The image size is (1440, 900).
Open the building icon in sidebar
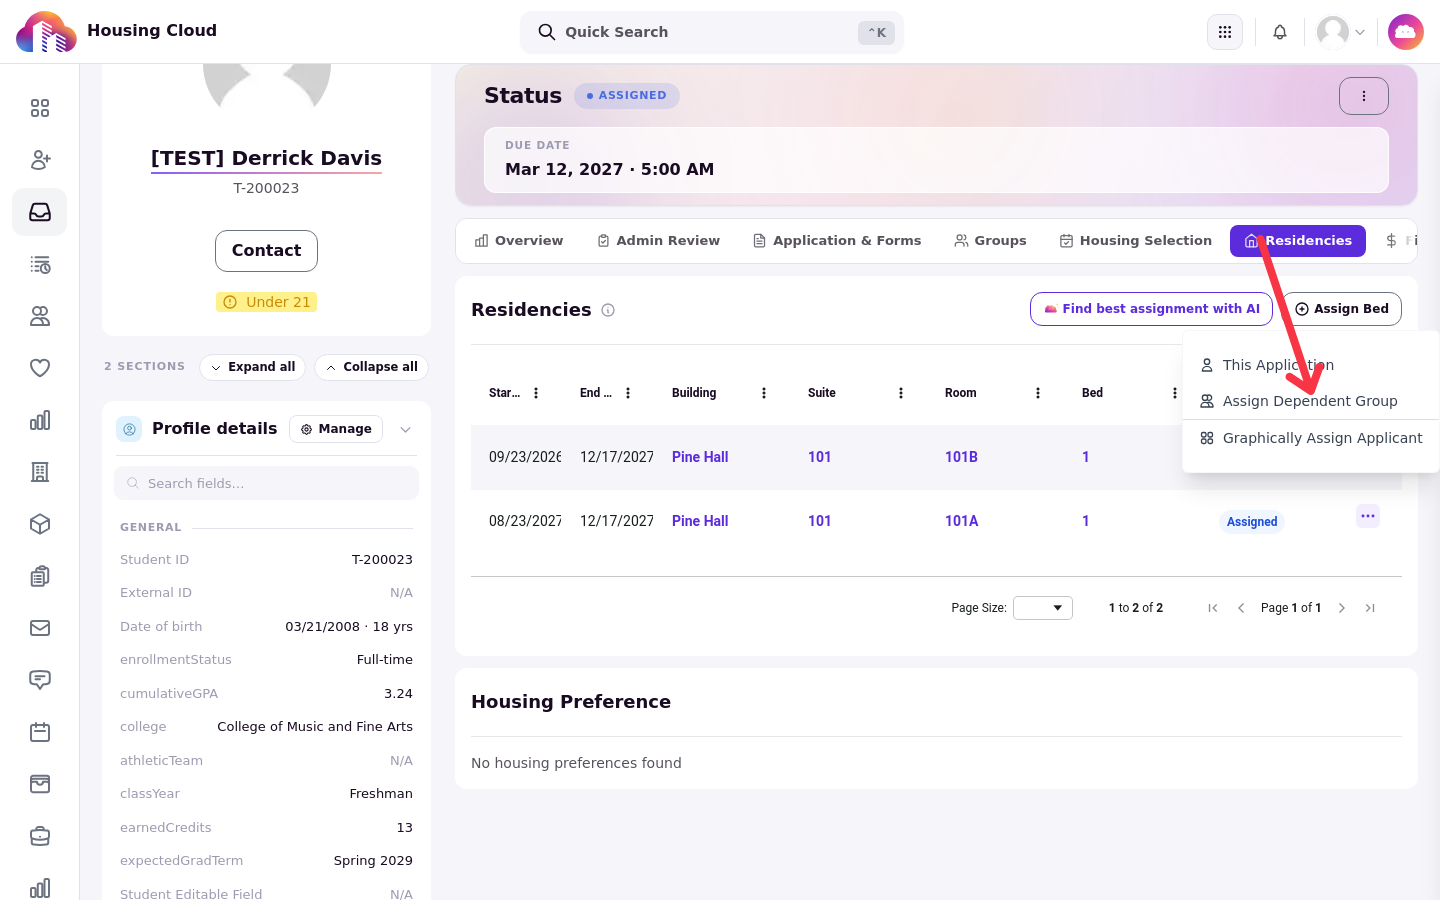coord(40,472)
